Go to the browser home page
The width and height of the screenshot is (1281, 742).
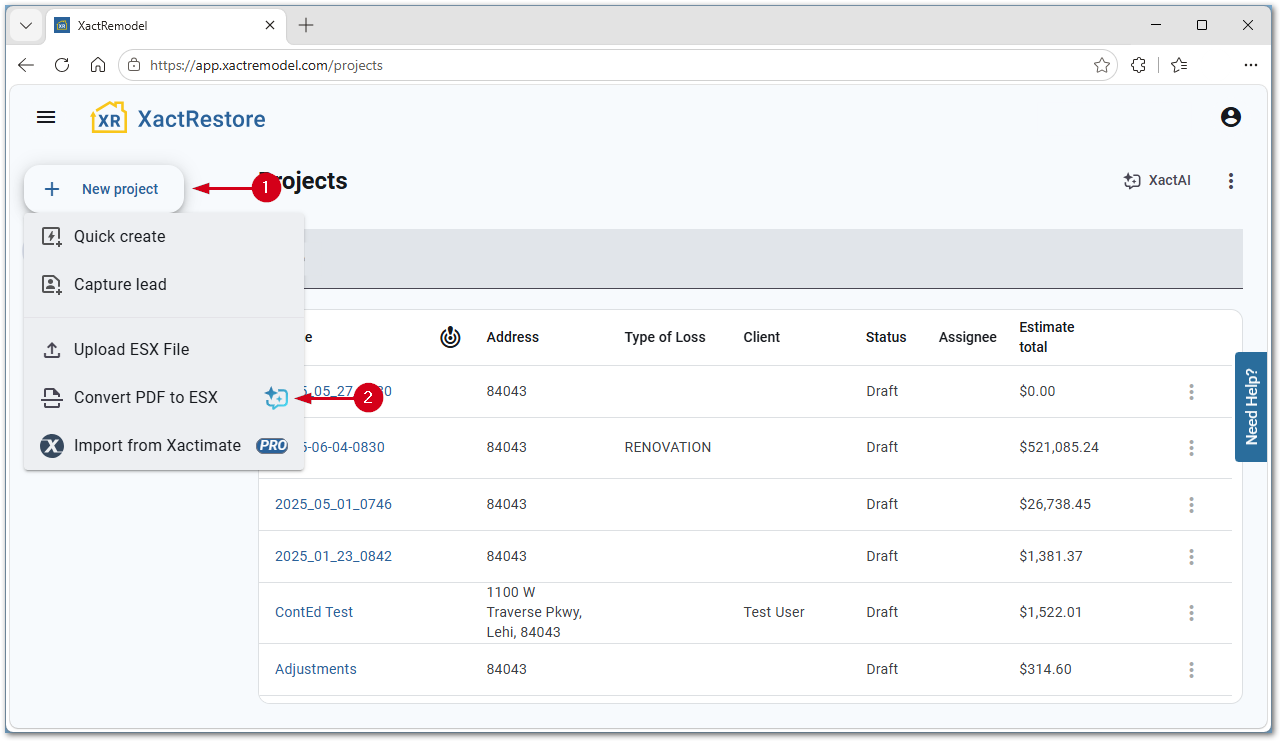98,65
